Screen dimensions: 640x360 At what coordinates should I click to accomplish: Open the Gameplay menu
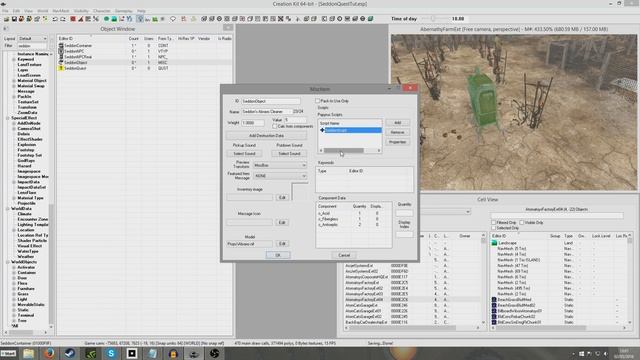click(x=123, y=11)
